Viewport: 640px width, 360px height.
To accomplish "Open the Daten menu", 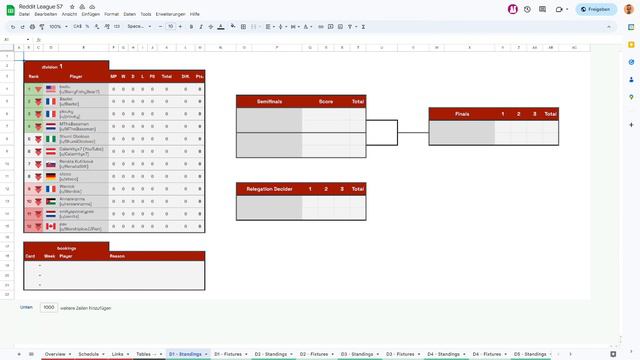I will coord(129,14).
